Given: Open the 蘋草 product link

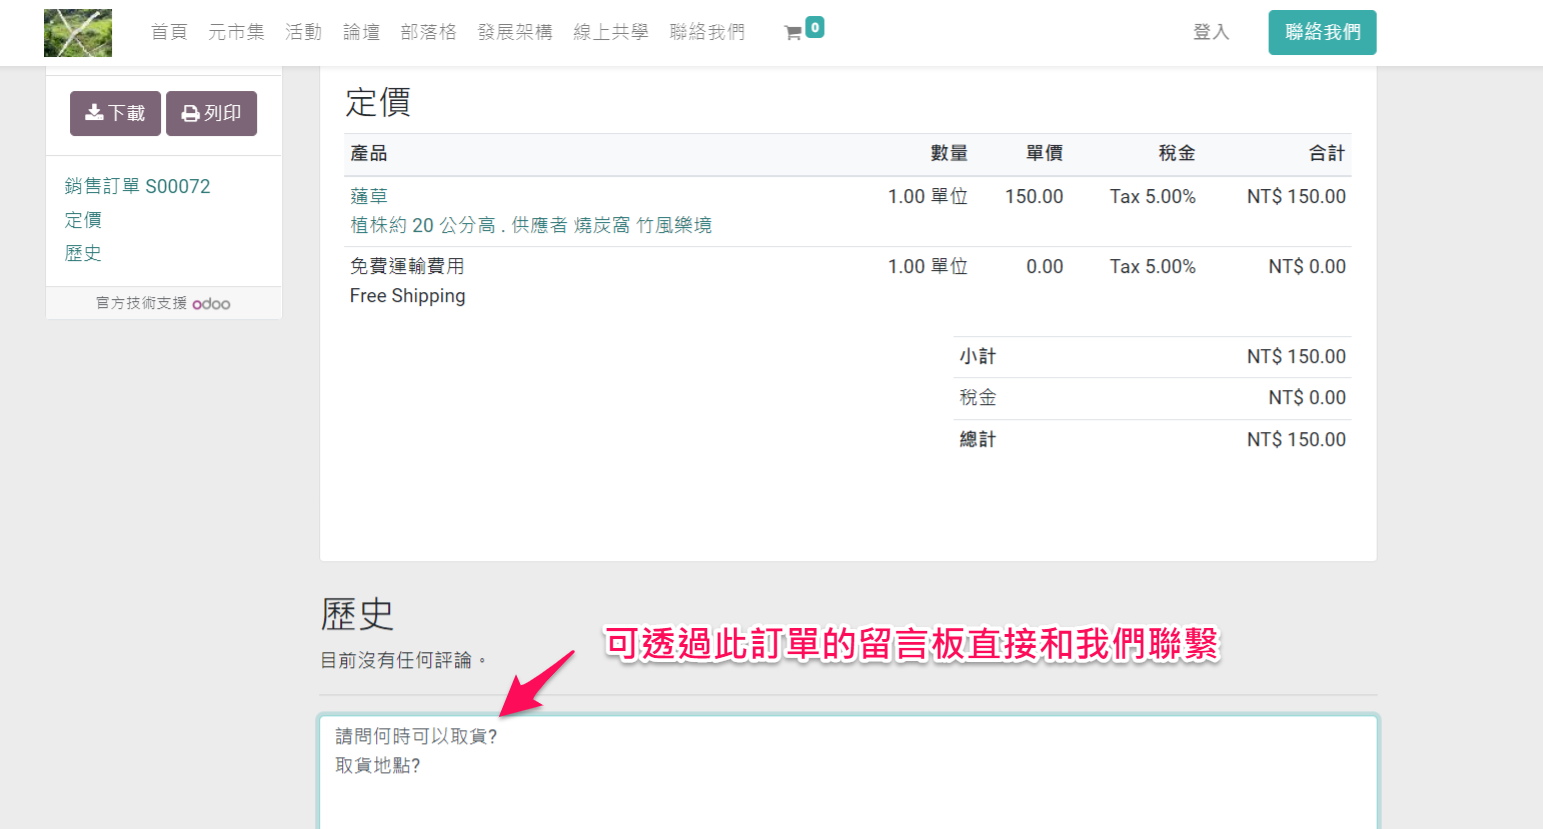Looking at the screenshot, I should click(369, 197).
